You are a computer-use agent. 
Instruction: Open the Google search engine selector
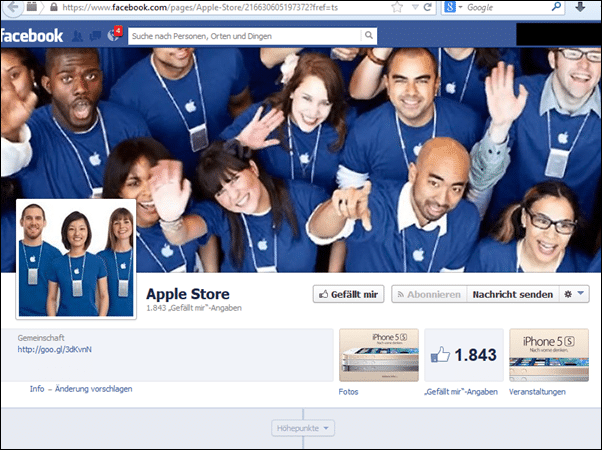pos(453,7)
